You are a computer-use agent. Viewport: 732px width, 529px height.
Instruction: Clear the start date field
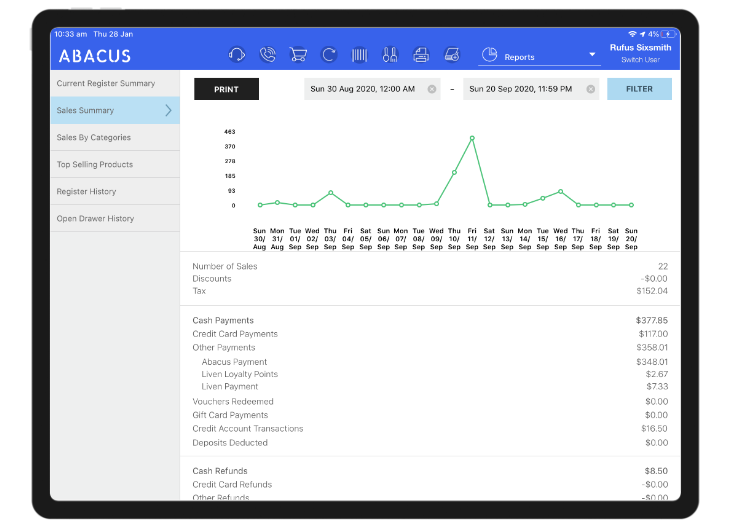click(432, 89)
